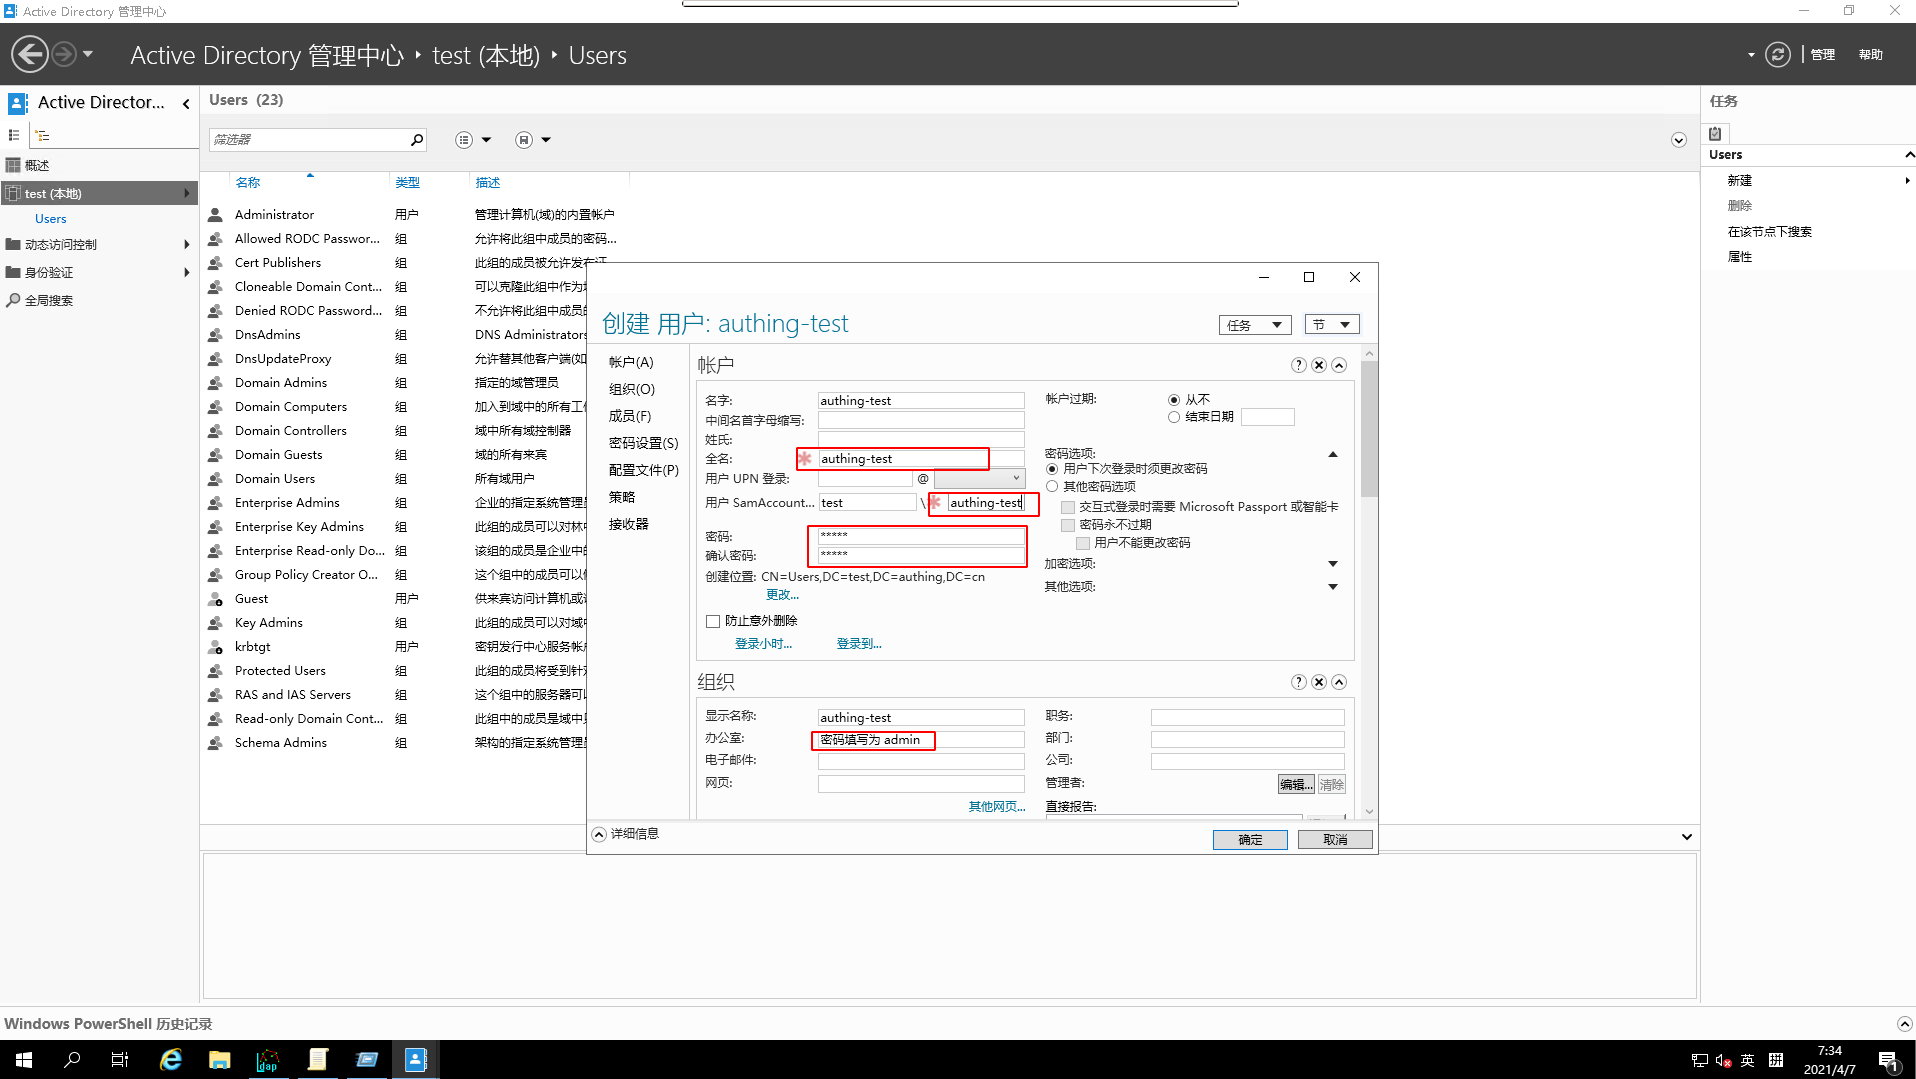Image resolution: width=1916 pixels, height=1079 pixels.
Task: Enable the 防止意外删除 checkbox
Action: [713, 621]
